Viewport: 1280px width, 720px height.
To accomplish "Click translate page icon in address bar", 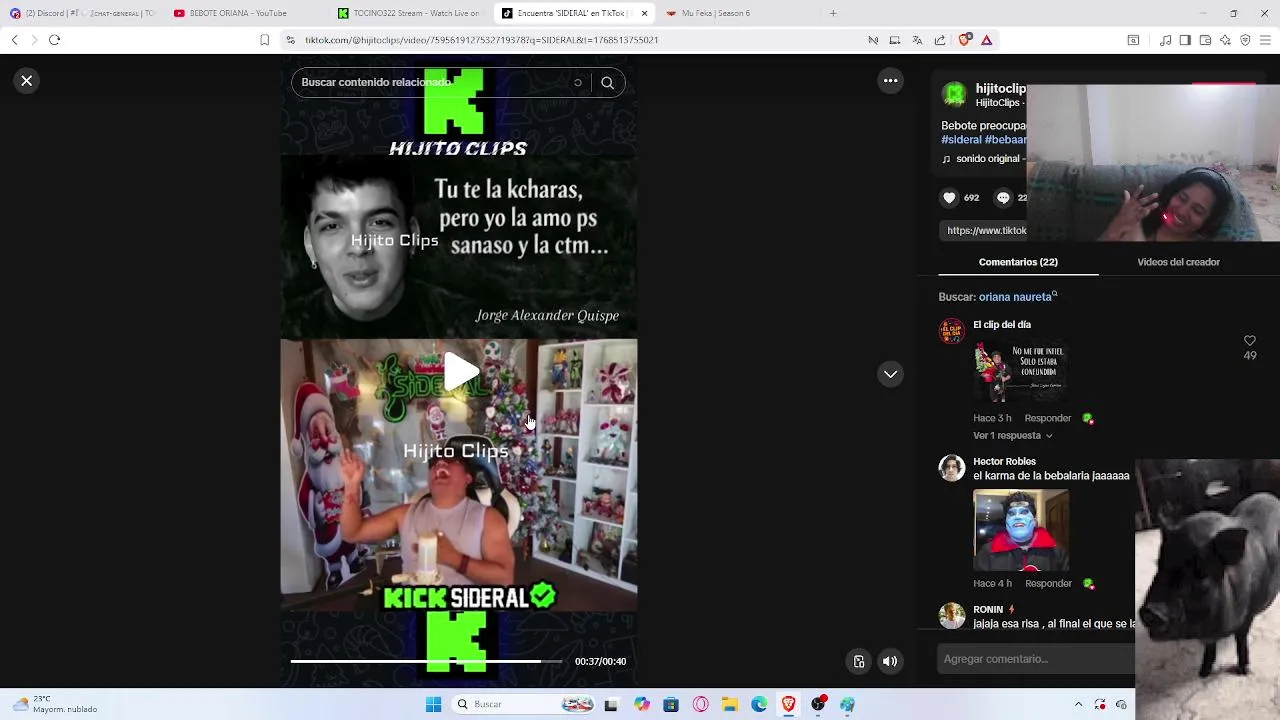I will (x=917, y=40).
